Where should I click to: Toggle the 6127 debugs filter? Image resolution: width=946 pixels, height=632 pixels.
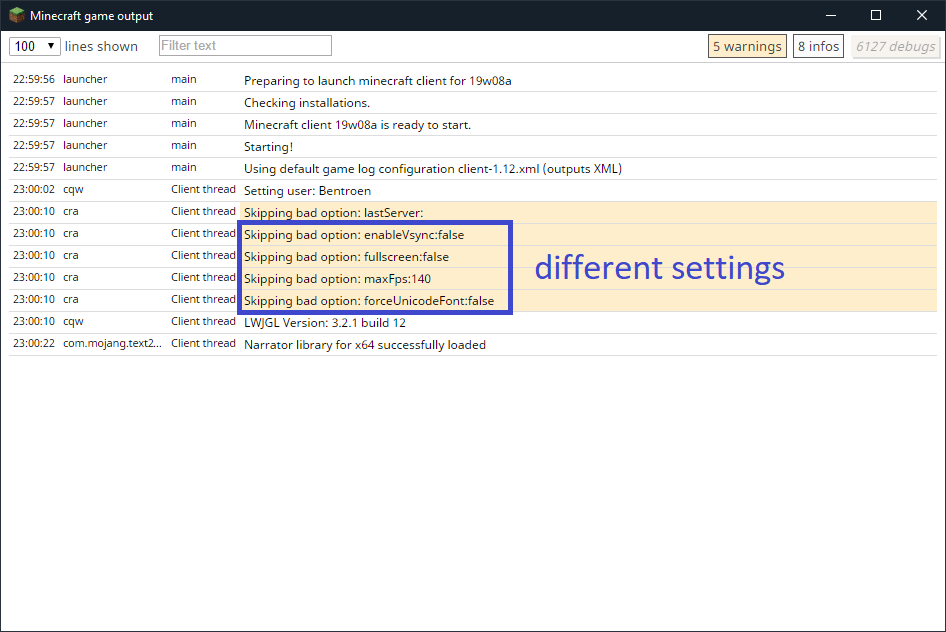896,46
